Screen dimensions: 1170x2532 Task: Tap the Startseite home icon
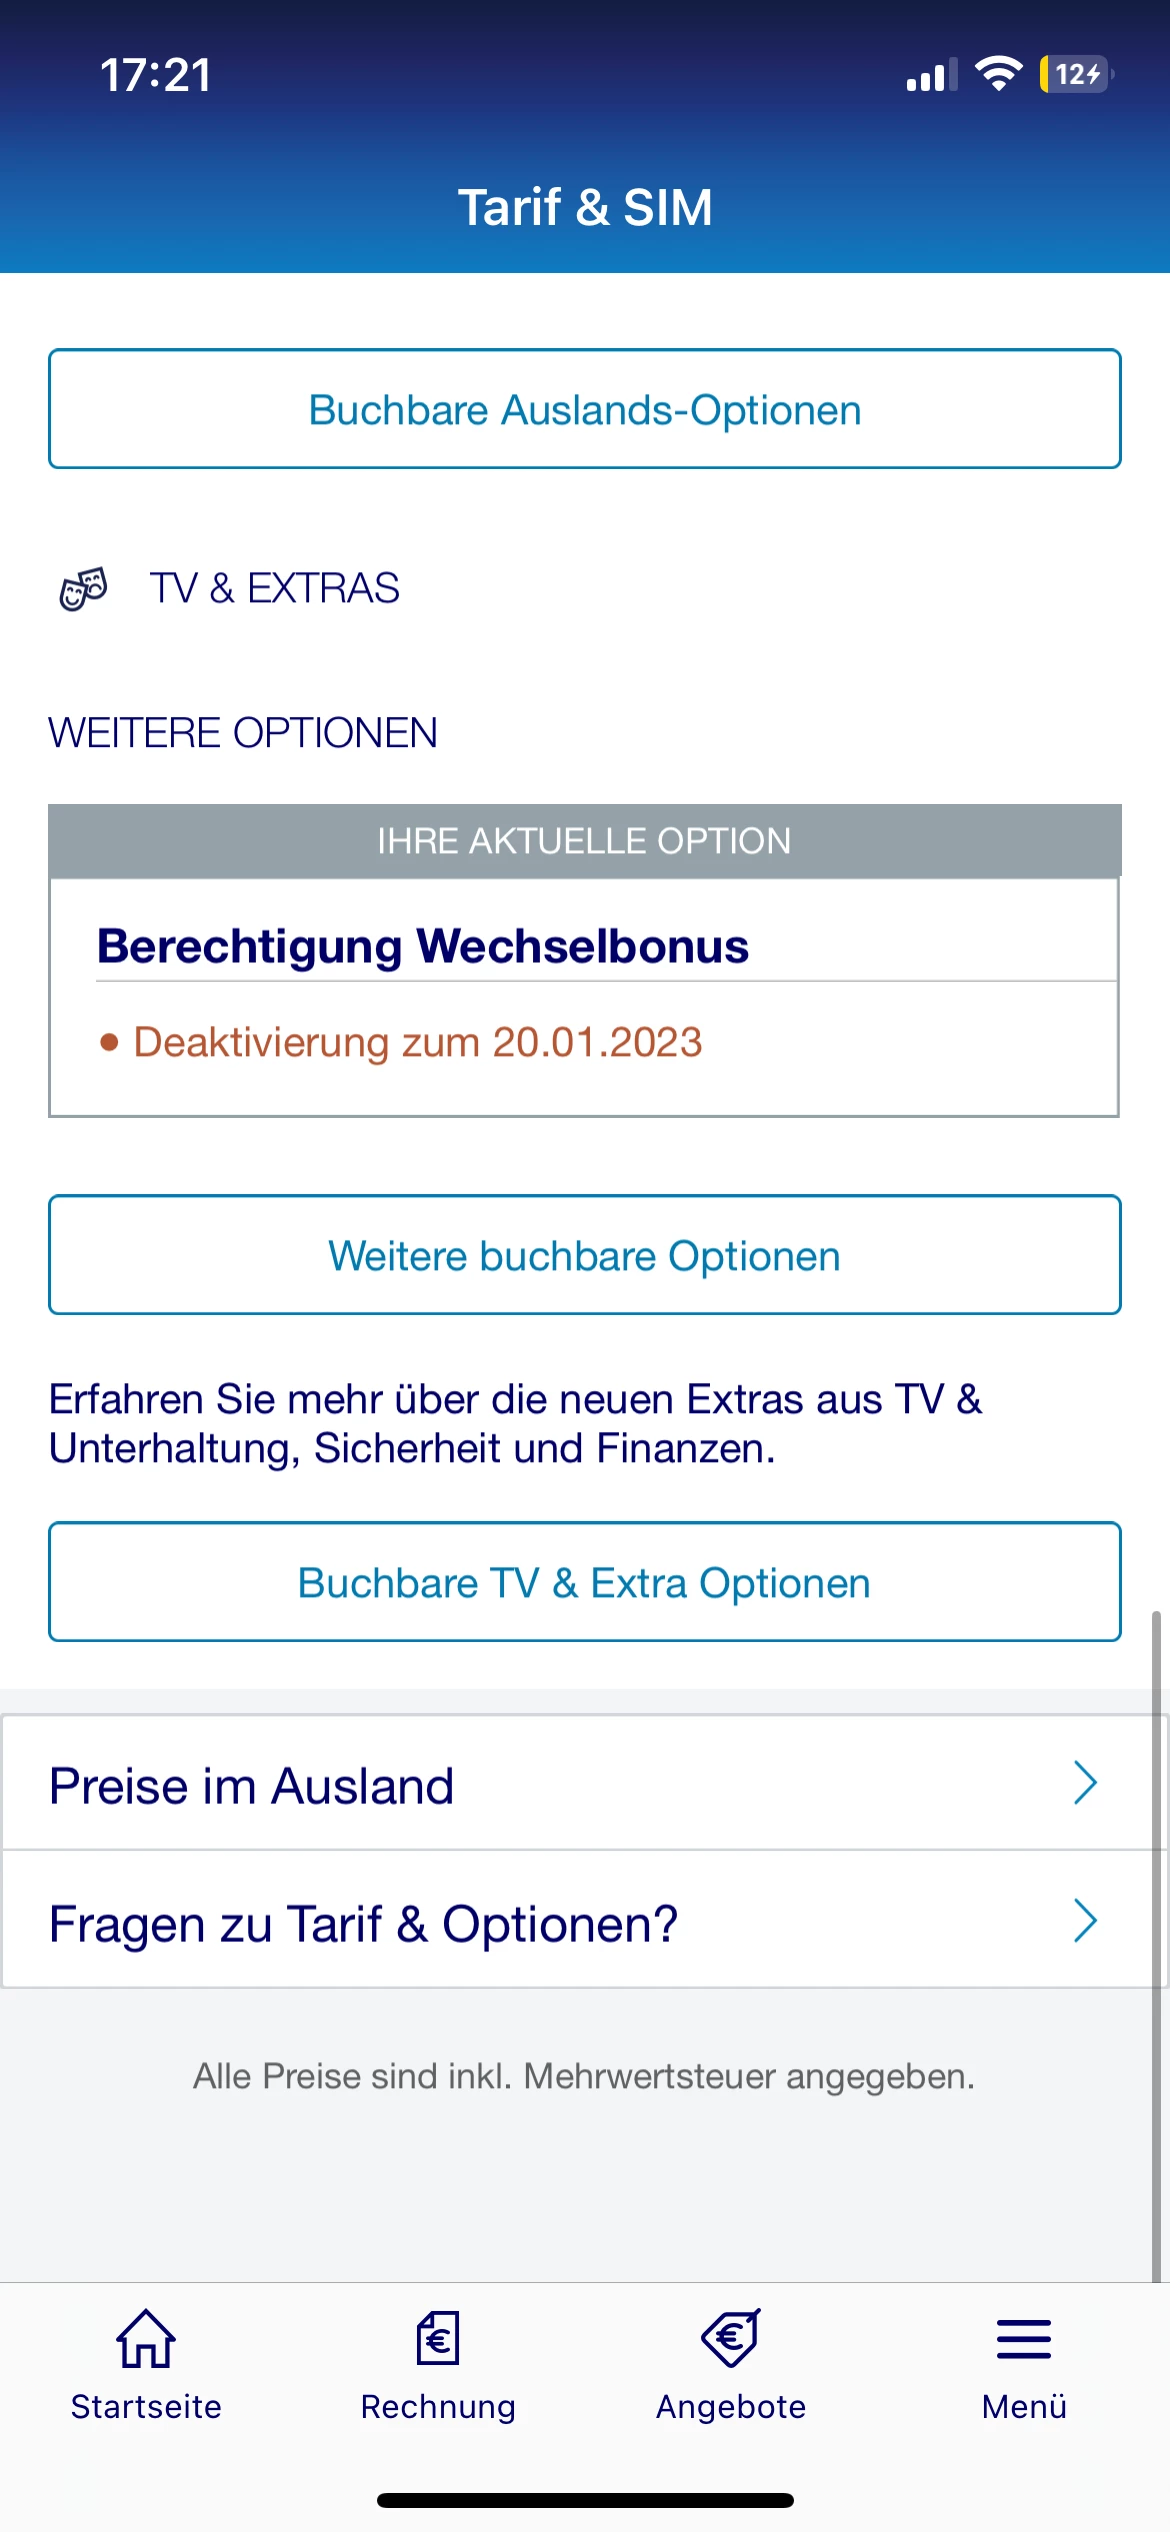tap(146, 2338)
